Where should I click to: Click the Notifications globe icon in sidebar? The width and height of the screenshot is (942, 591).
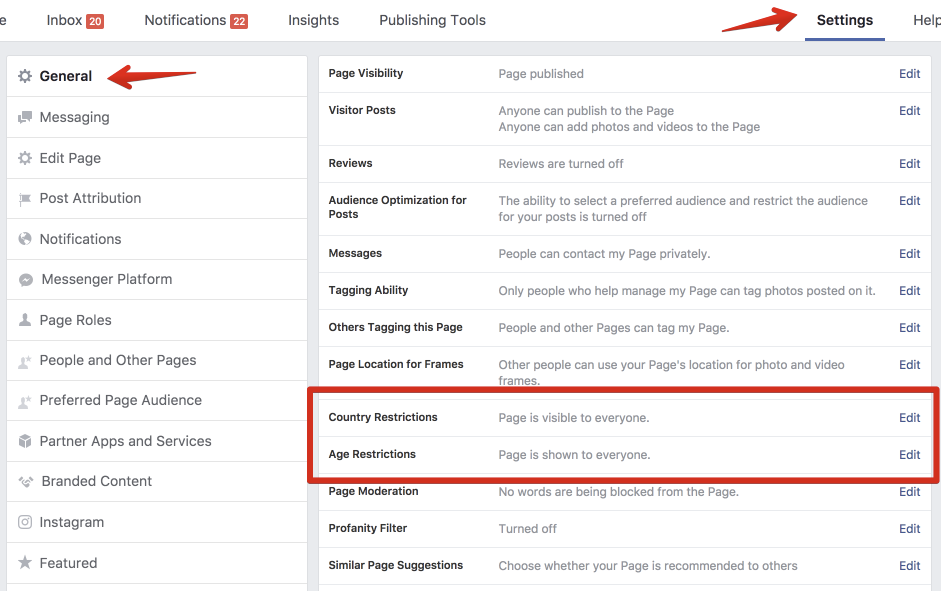click(x=25, y=239)
